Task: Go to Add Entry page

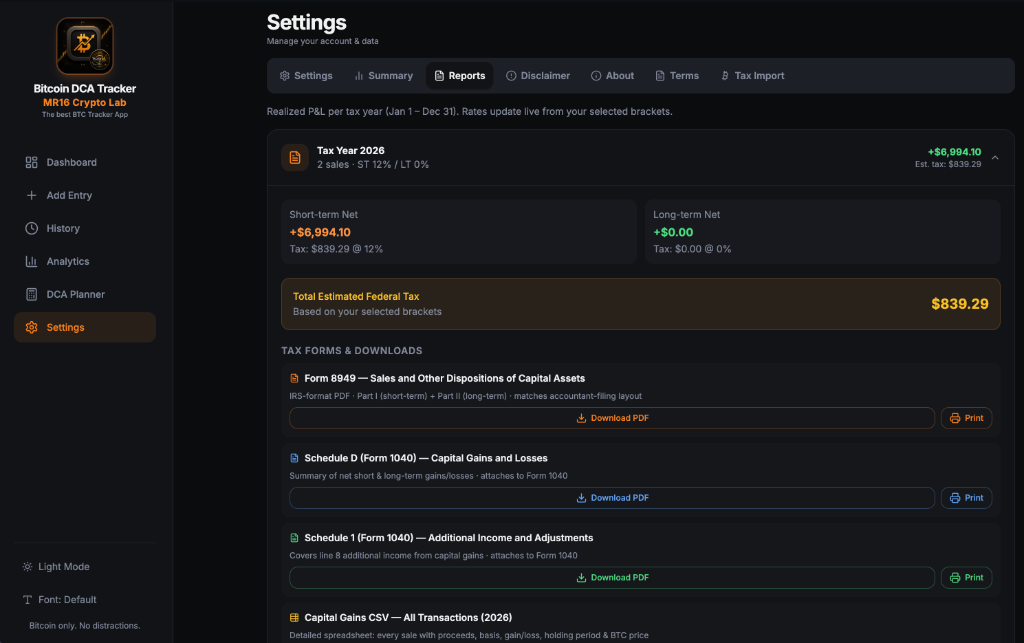Action: [x=85, y=195]
